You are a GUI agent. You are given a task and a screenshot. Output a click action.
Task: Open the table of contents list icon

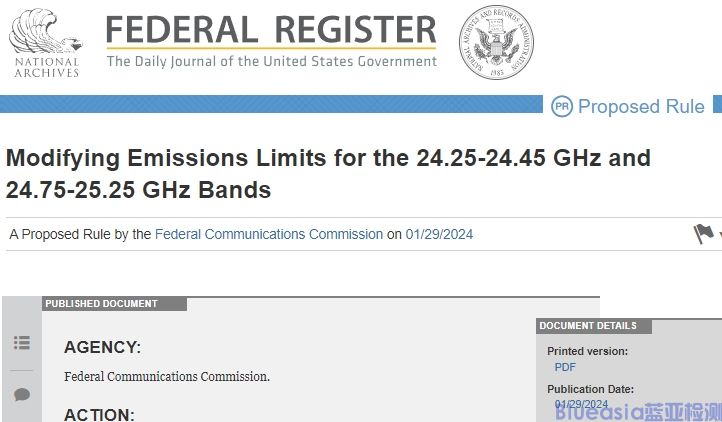point(21,343)
